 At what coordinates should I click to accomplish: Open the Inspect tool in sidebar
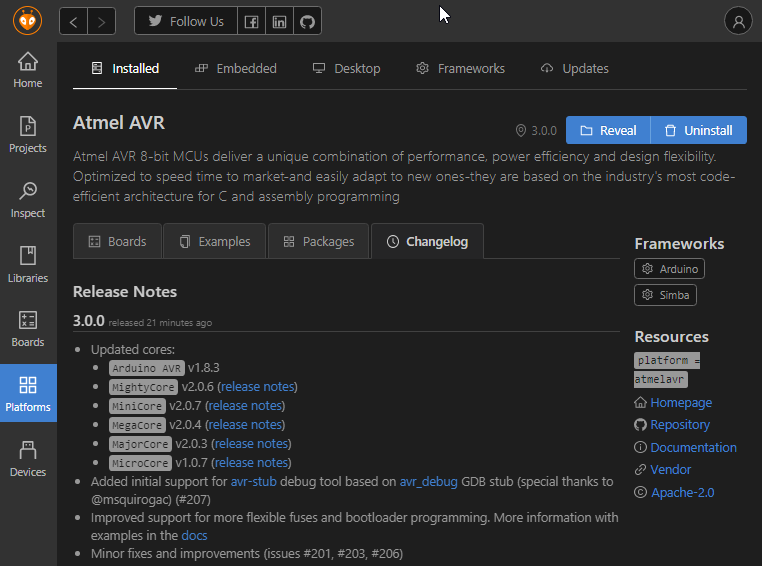tap(28, 200)
